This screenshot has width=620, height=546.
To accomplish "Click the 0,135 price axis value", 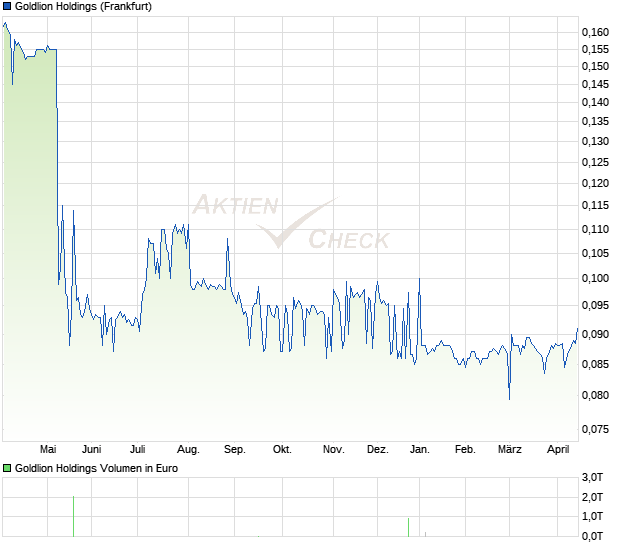I will (595, 121).
